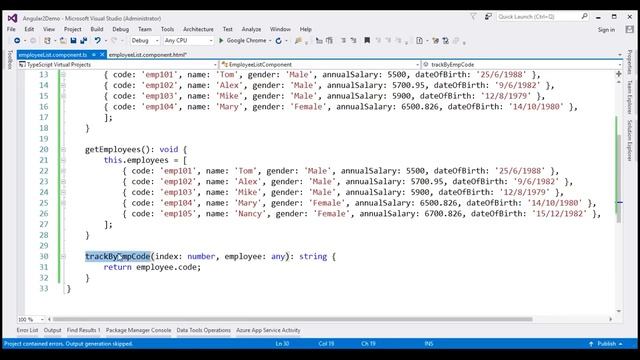
Task: Click the Visual Studio logo icon
Action: [x=12, y=18]
